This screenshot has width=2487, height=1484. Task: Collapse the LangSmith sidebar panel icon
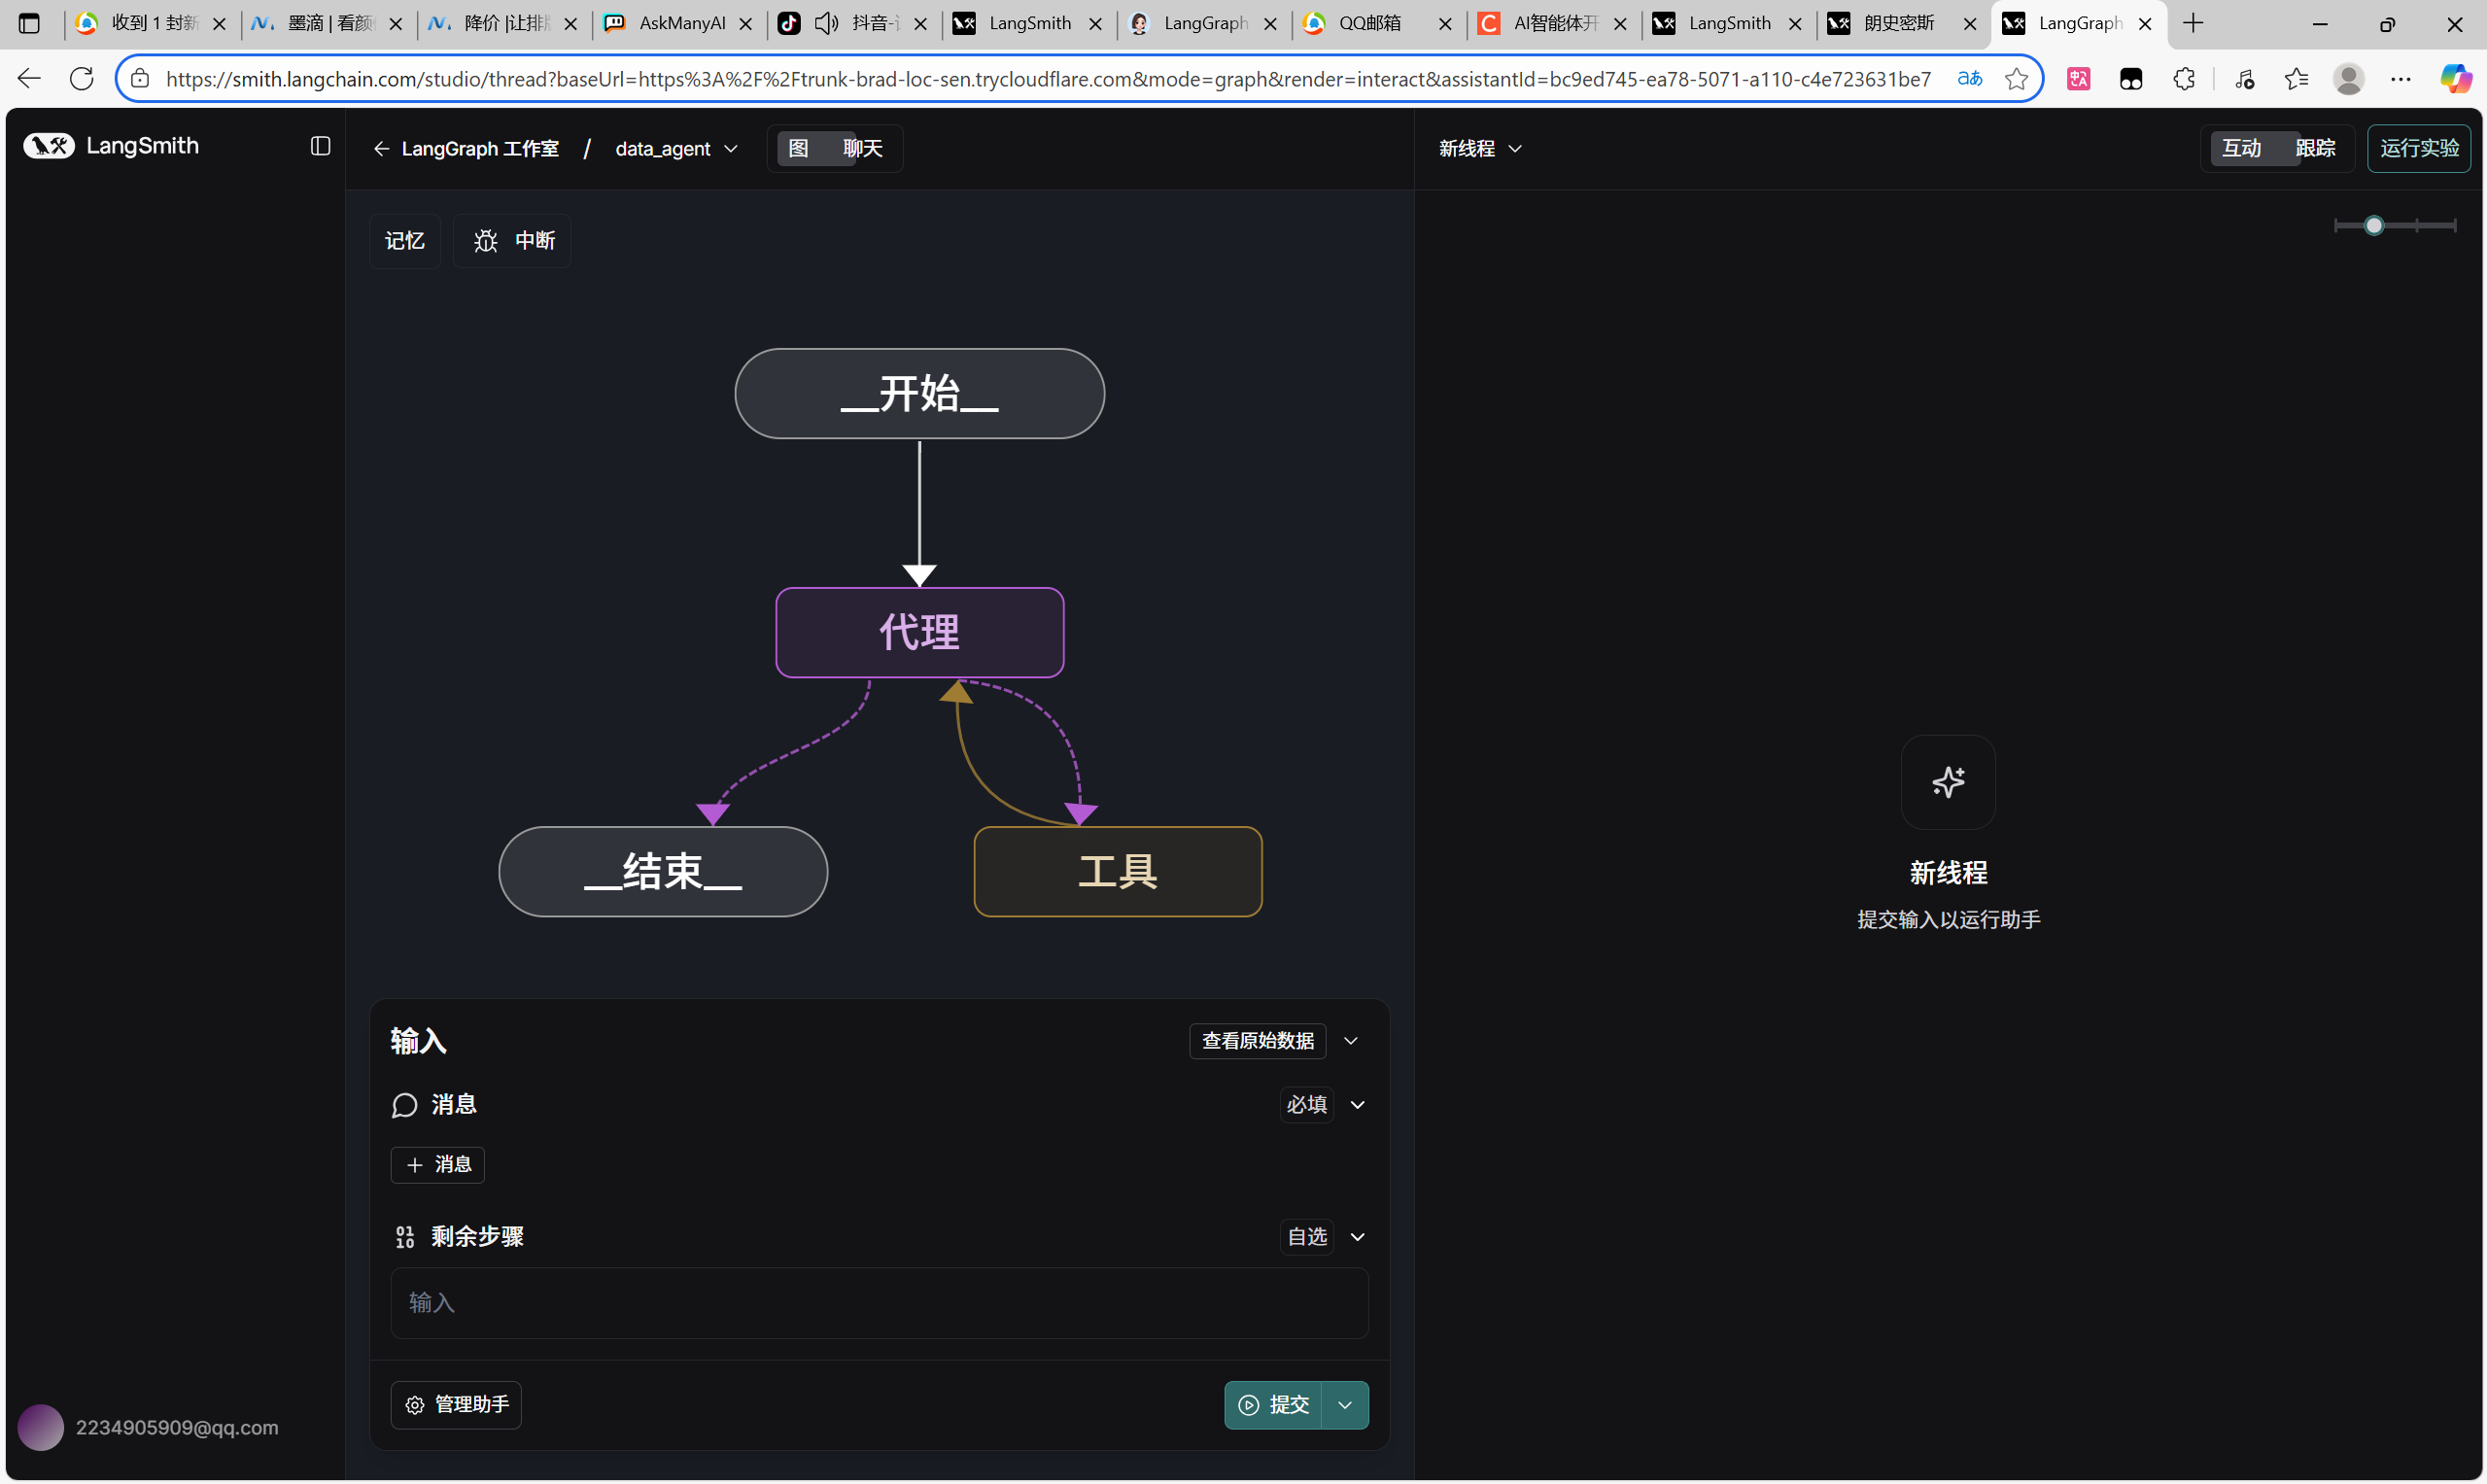click(x=320, y=146)
